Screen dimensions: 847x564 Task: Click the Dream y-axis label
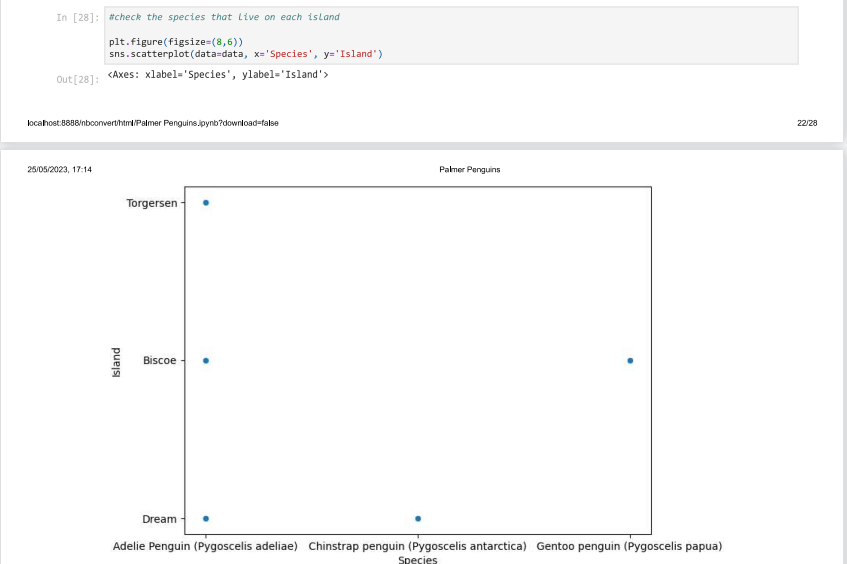click(x=159, y=519)
